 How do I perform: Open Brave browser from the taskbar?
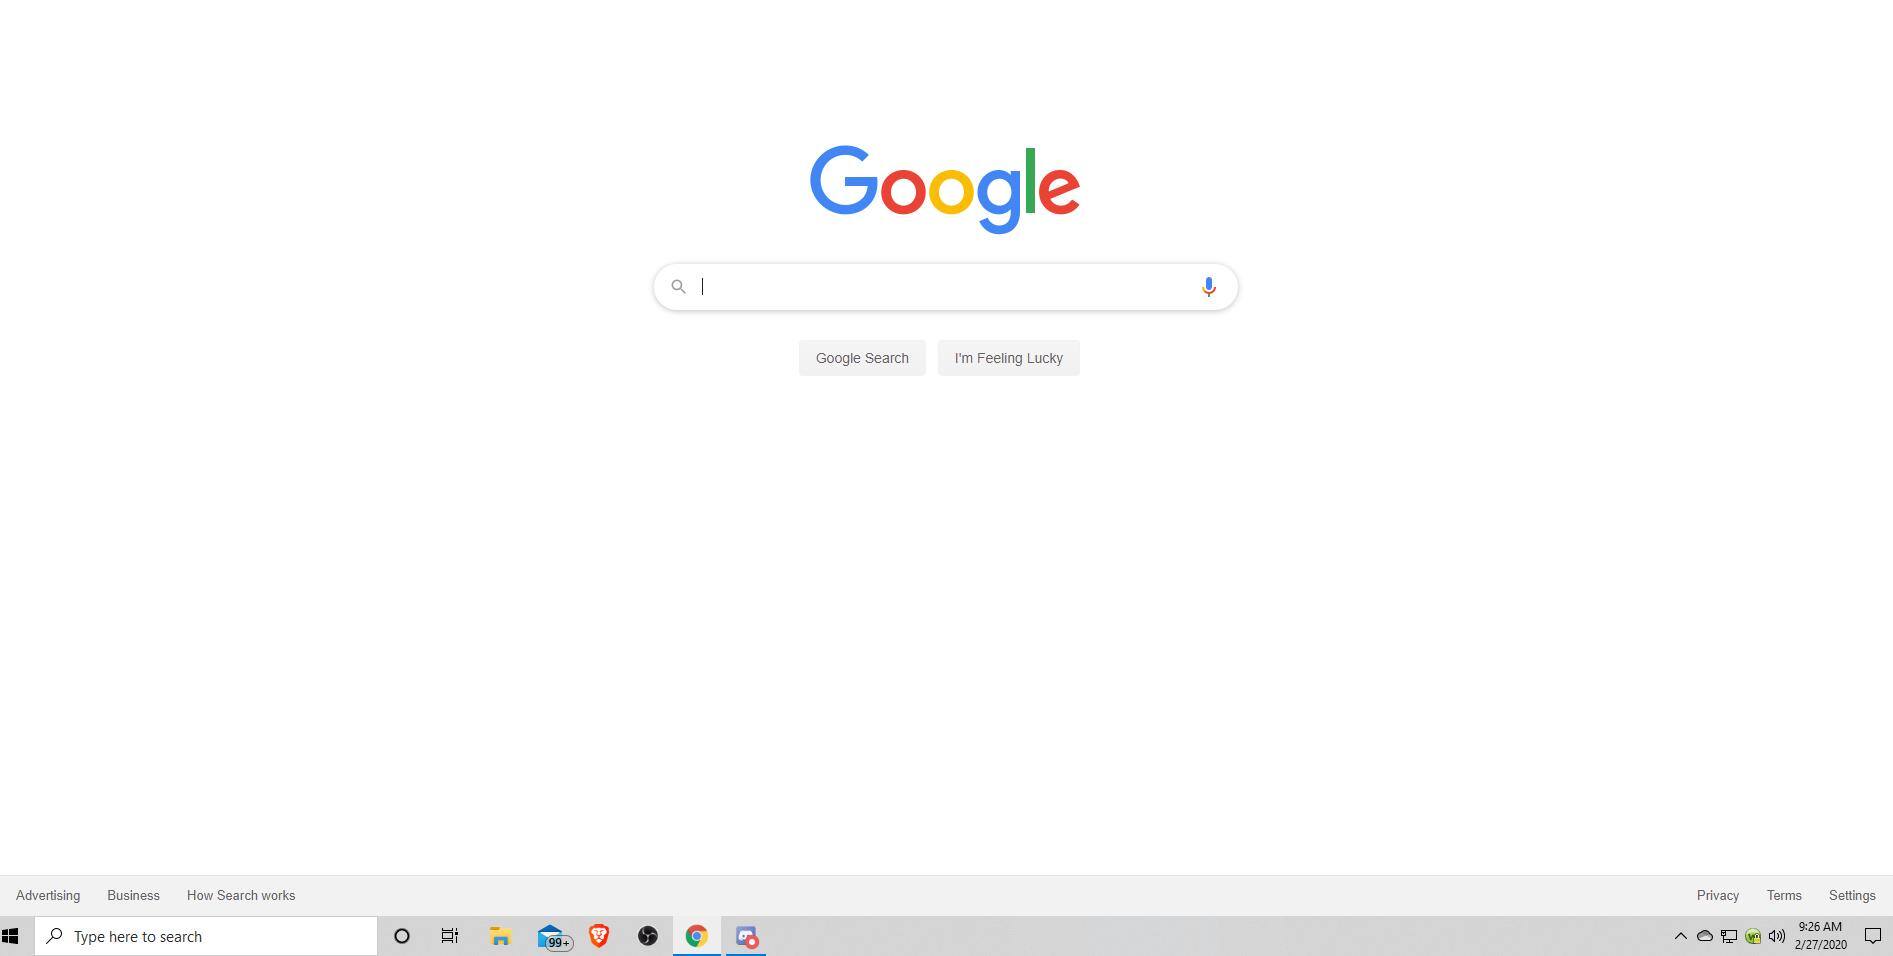(599, 936)
